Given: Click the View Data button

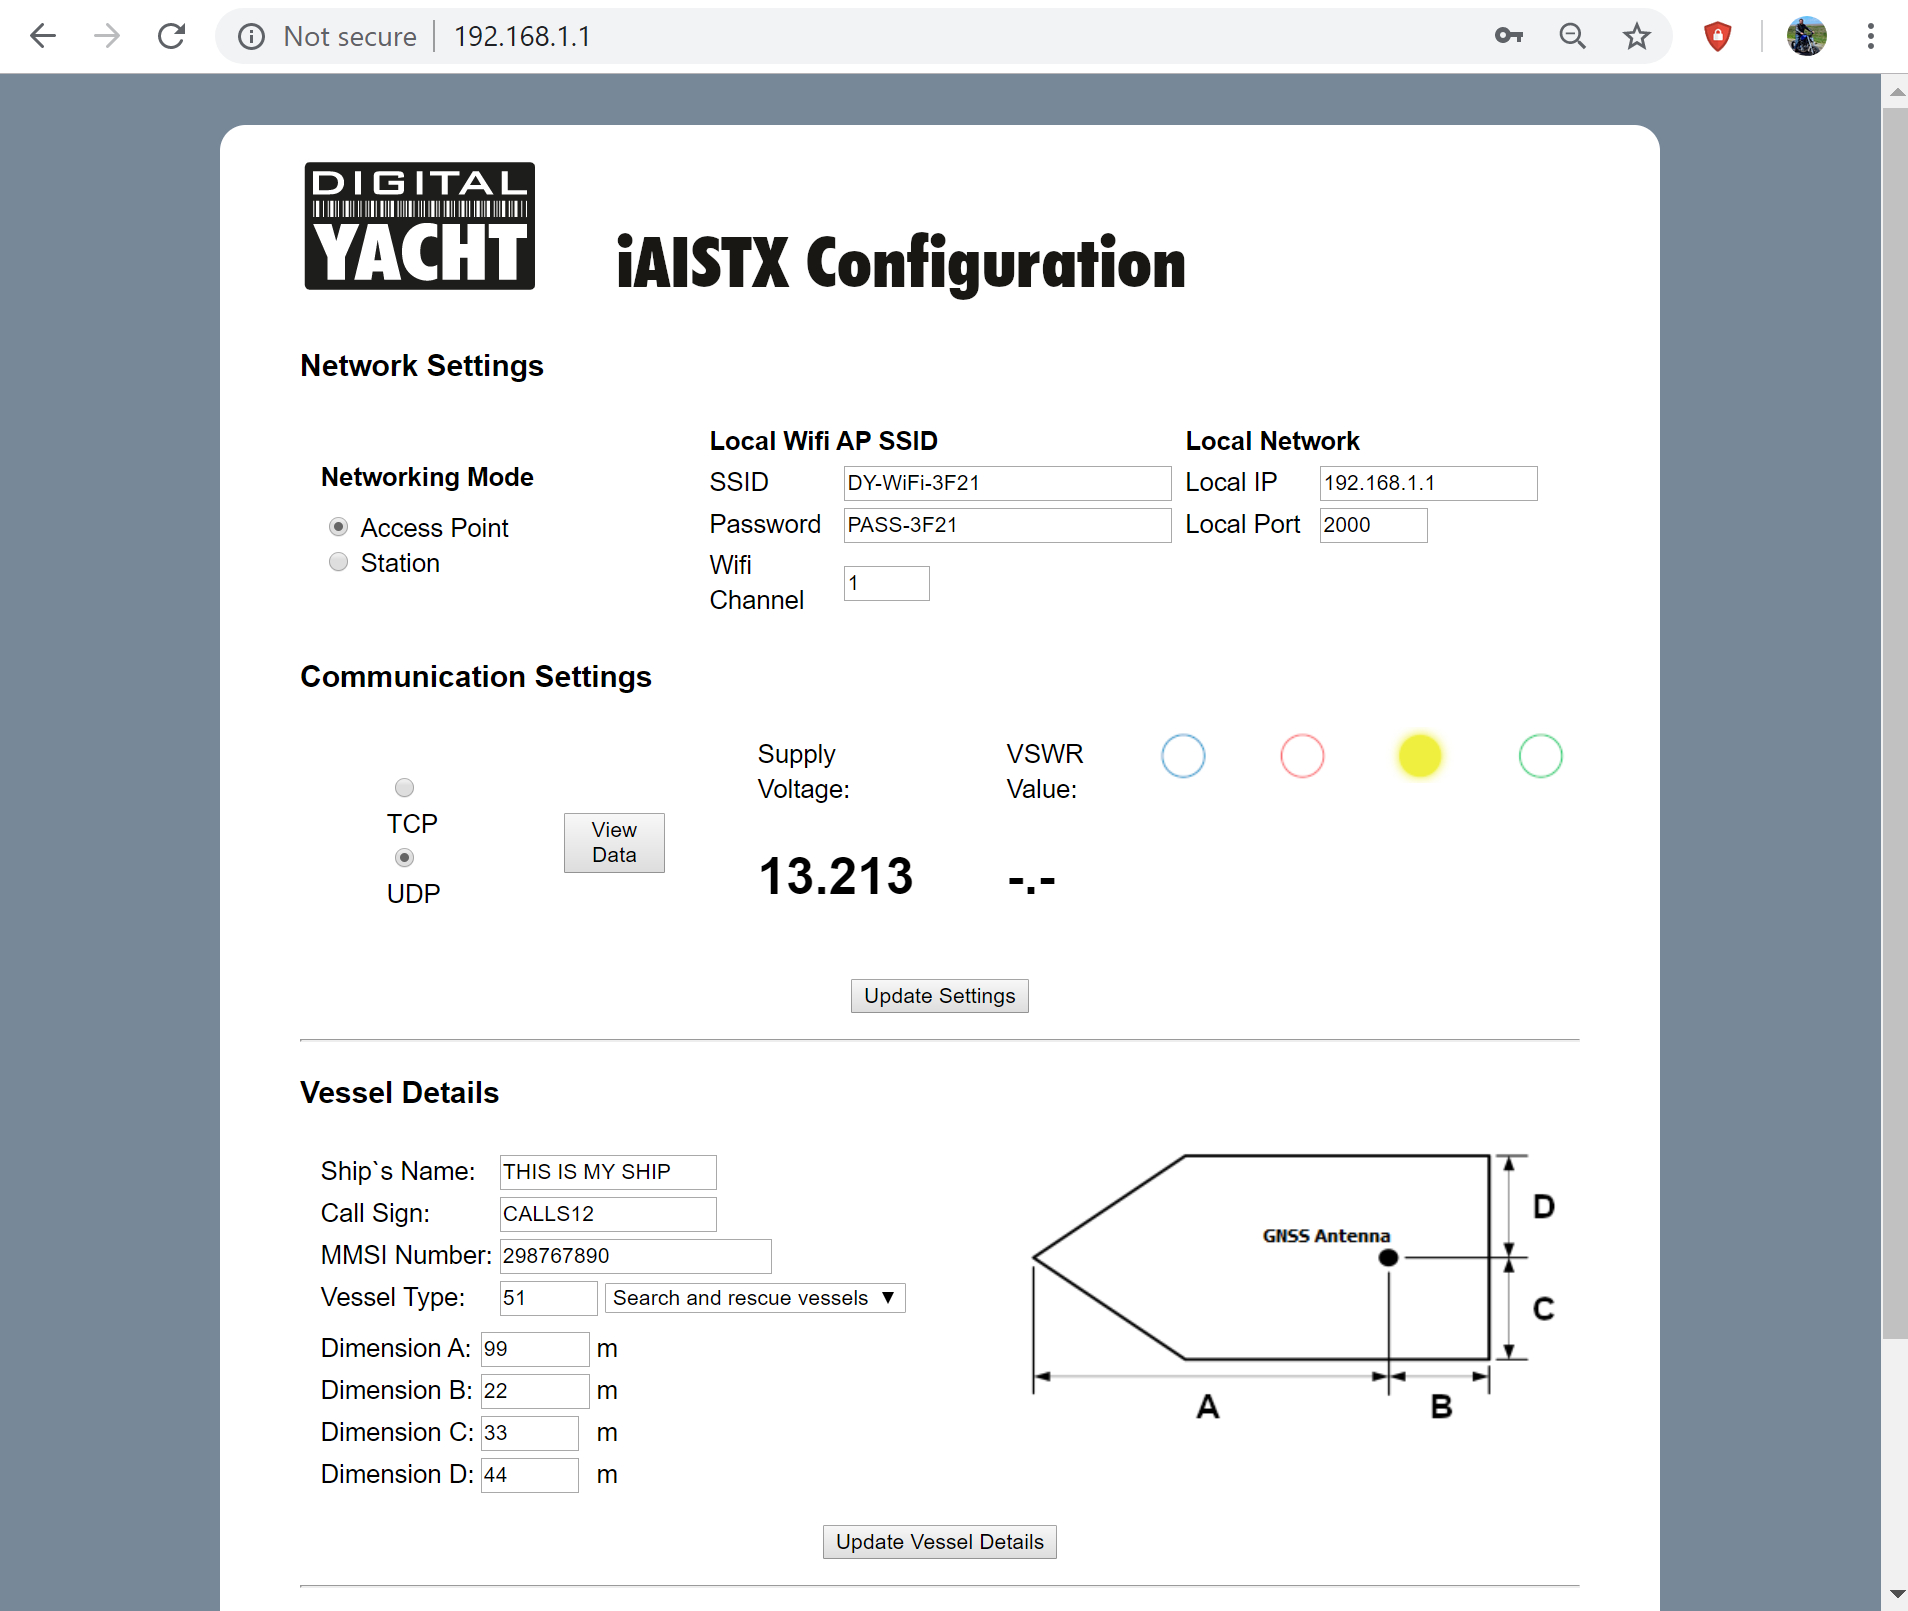Looking at the screenshot, I should (614, 842).
